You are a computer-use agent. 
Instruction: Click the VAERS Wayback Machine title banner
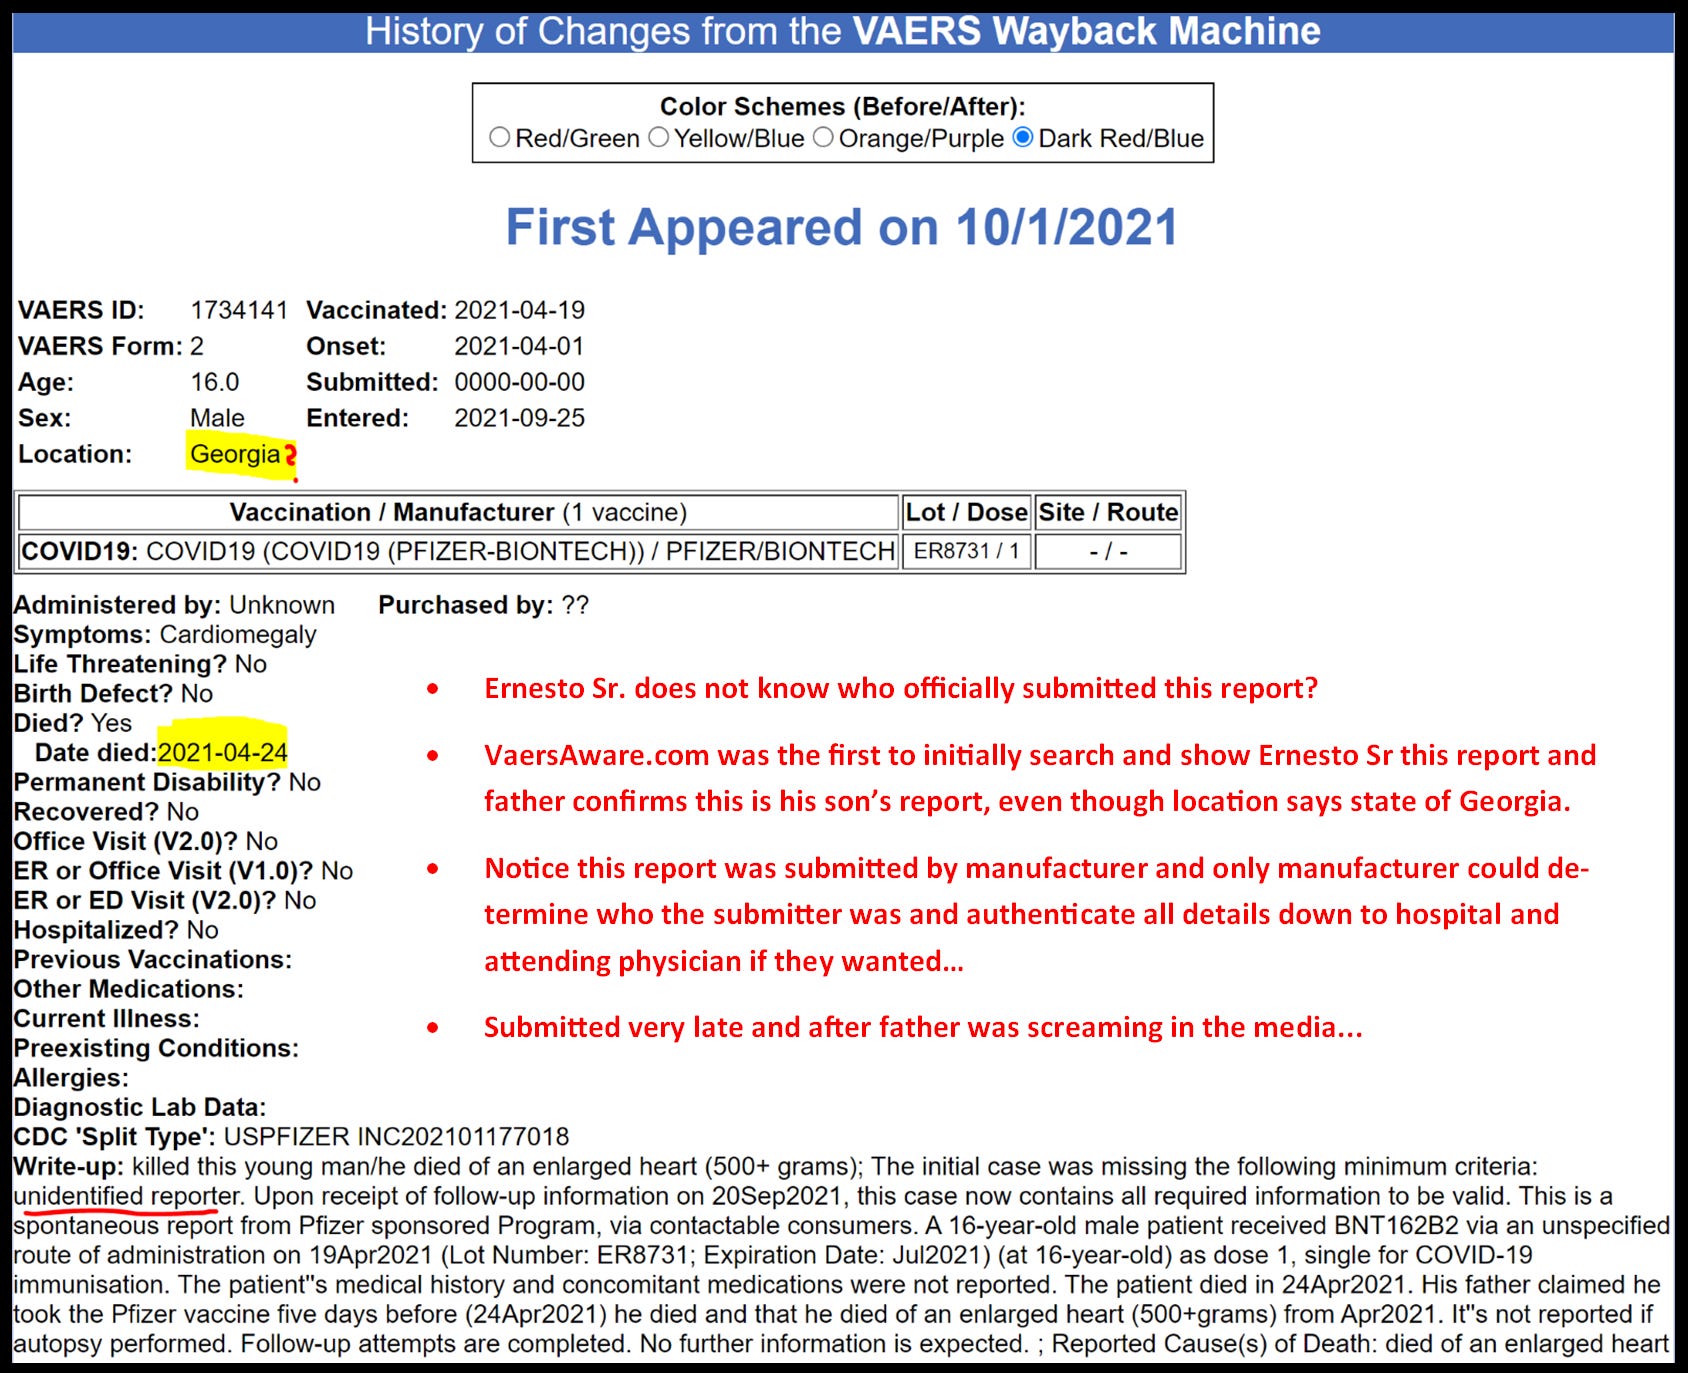coord(843,31)
